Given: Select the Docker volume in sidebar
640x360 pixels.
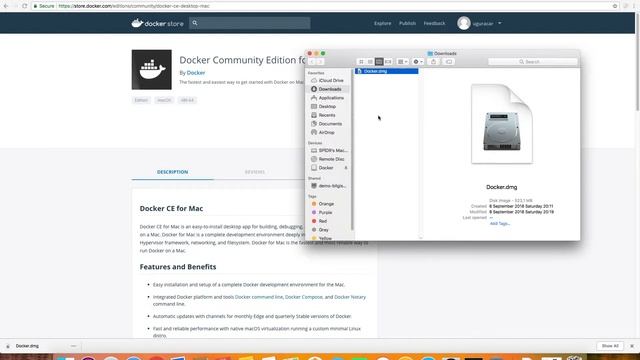Looking at the screenshot, I should (x=326, y=168).
